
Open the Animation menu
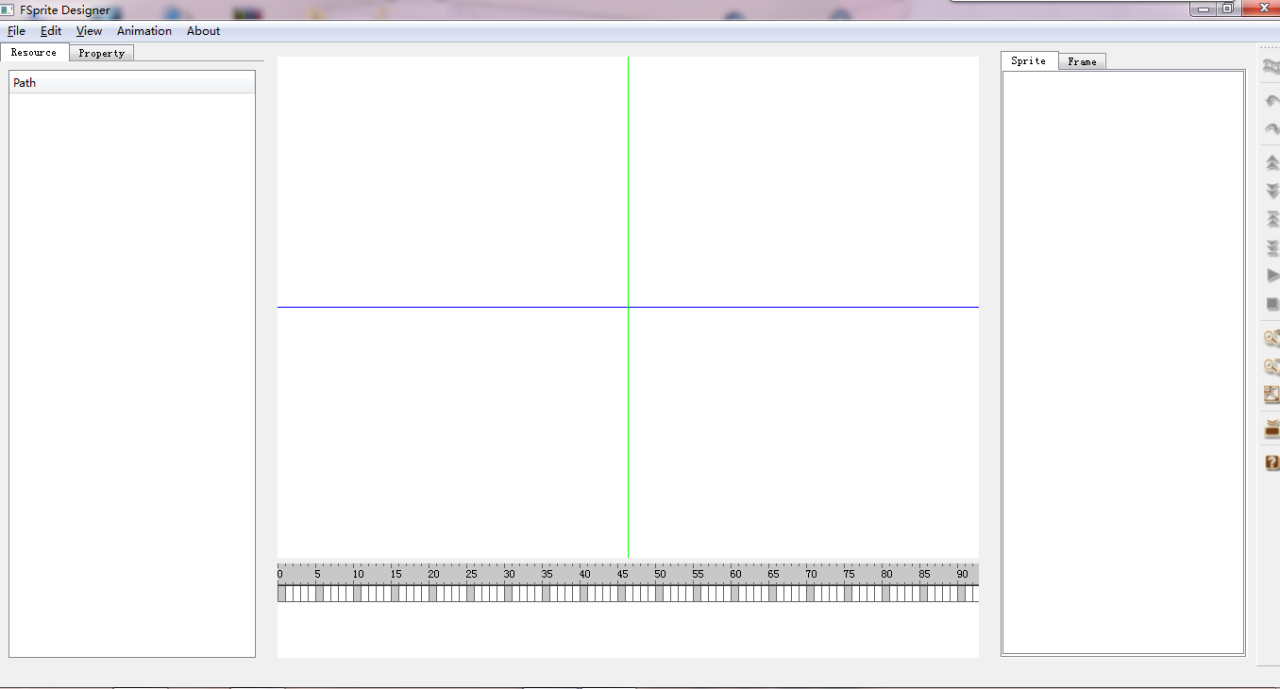(144, 31)
